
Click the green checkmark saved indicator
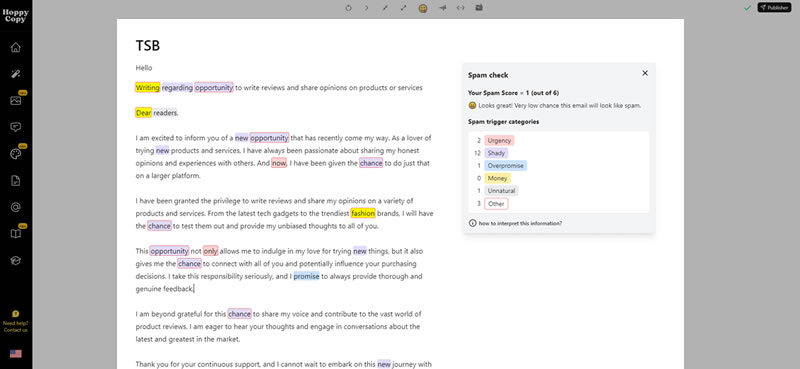pyautogui.click(x=747, y=8)
